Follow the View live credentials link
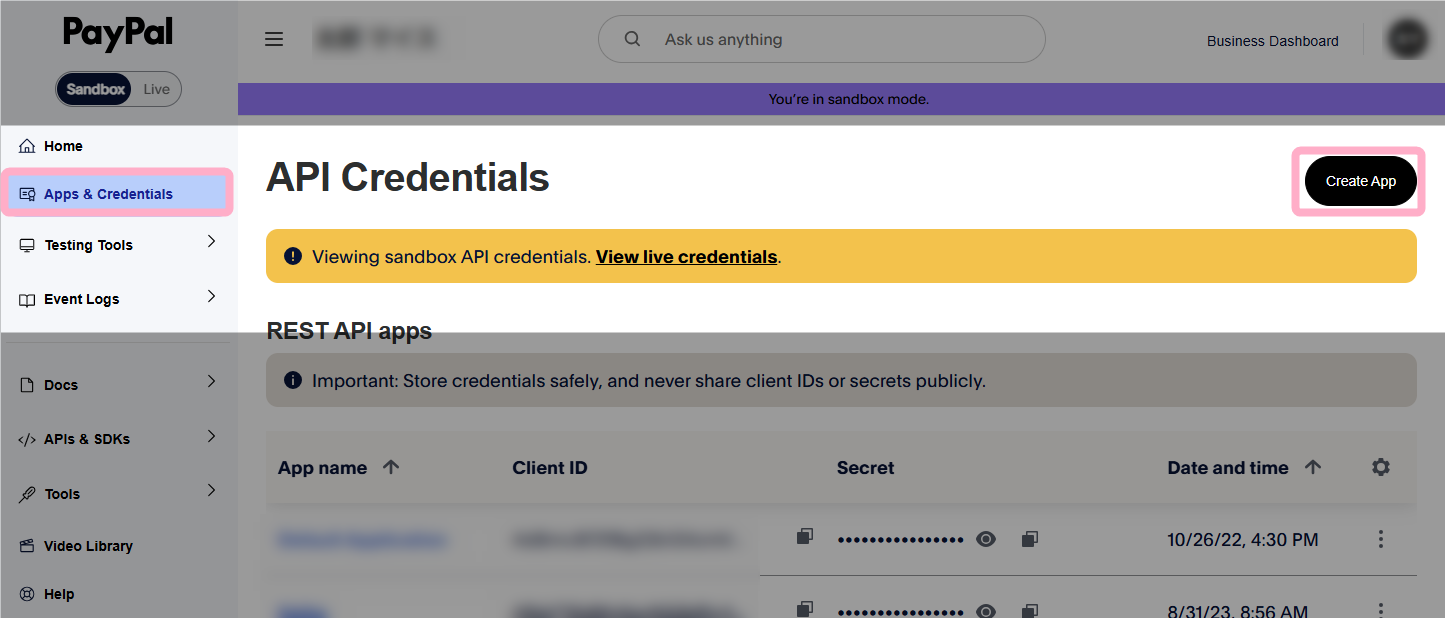 click(x=686, y=257)
